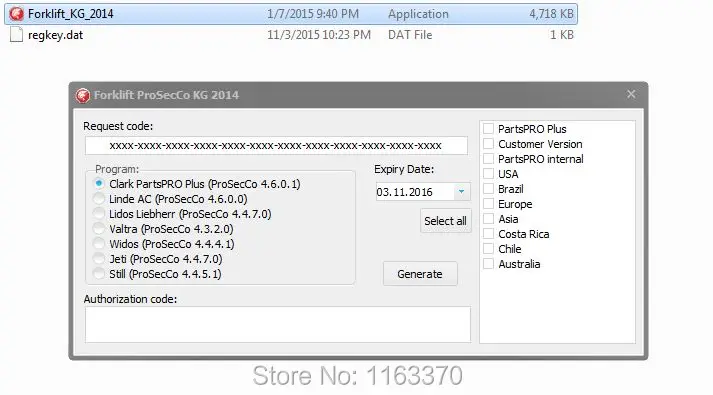
Task: Click the ProSecCo dialog title bar icon
Action: pos(83,95)
